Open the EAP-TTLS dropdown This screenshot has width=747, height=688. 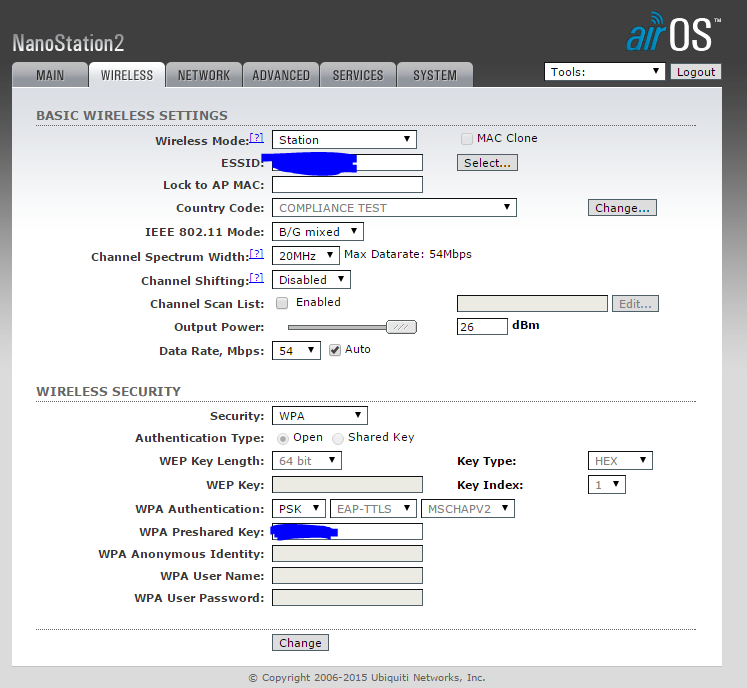tap(374, 508)
